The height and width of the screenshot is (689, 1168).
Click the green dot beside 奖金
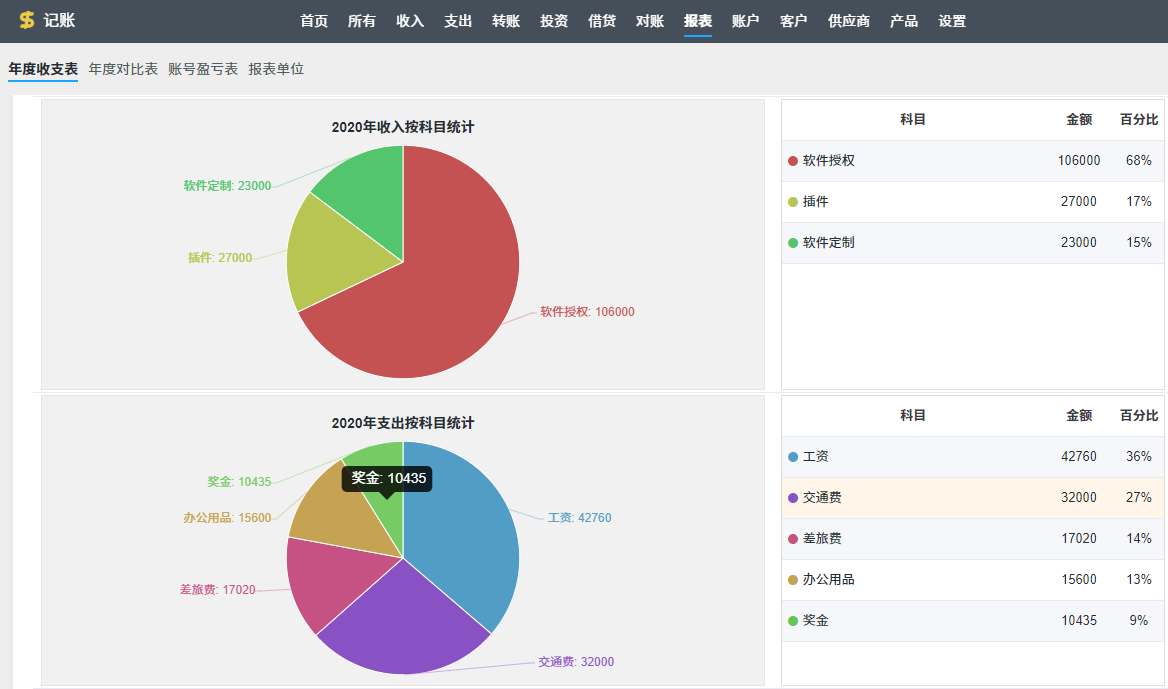(x=793, y=620)
